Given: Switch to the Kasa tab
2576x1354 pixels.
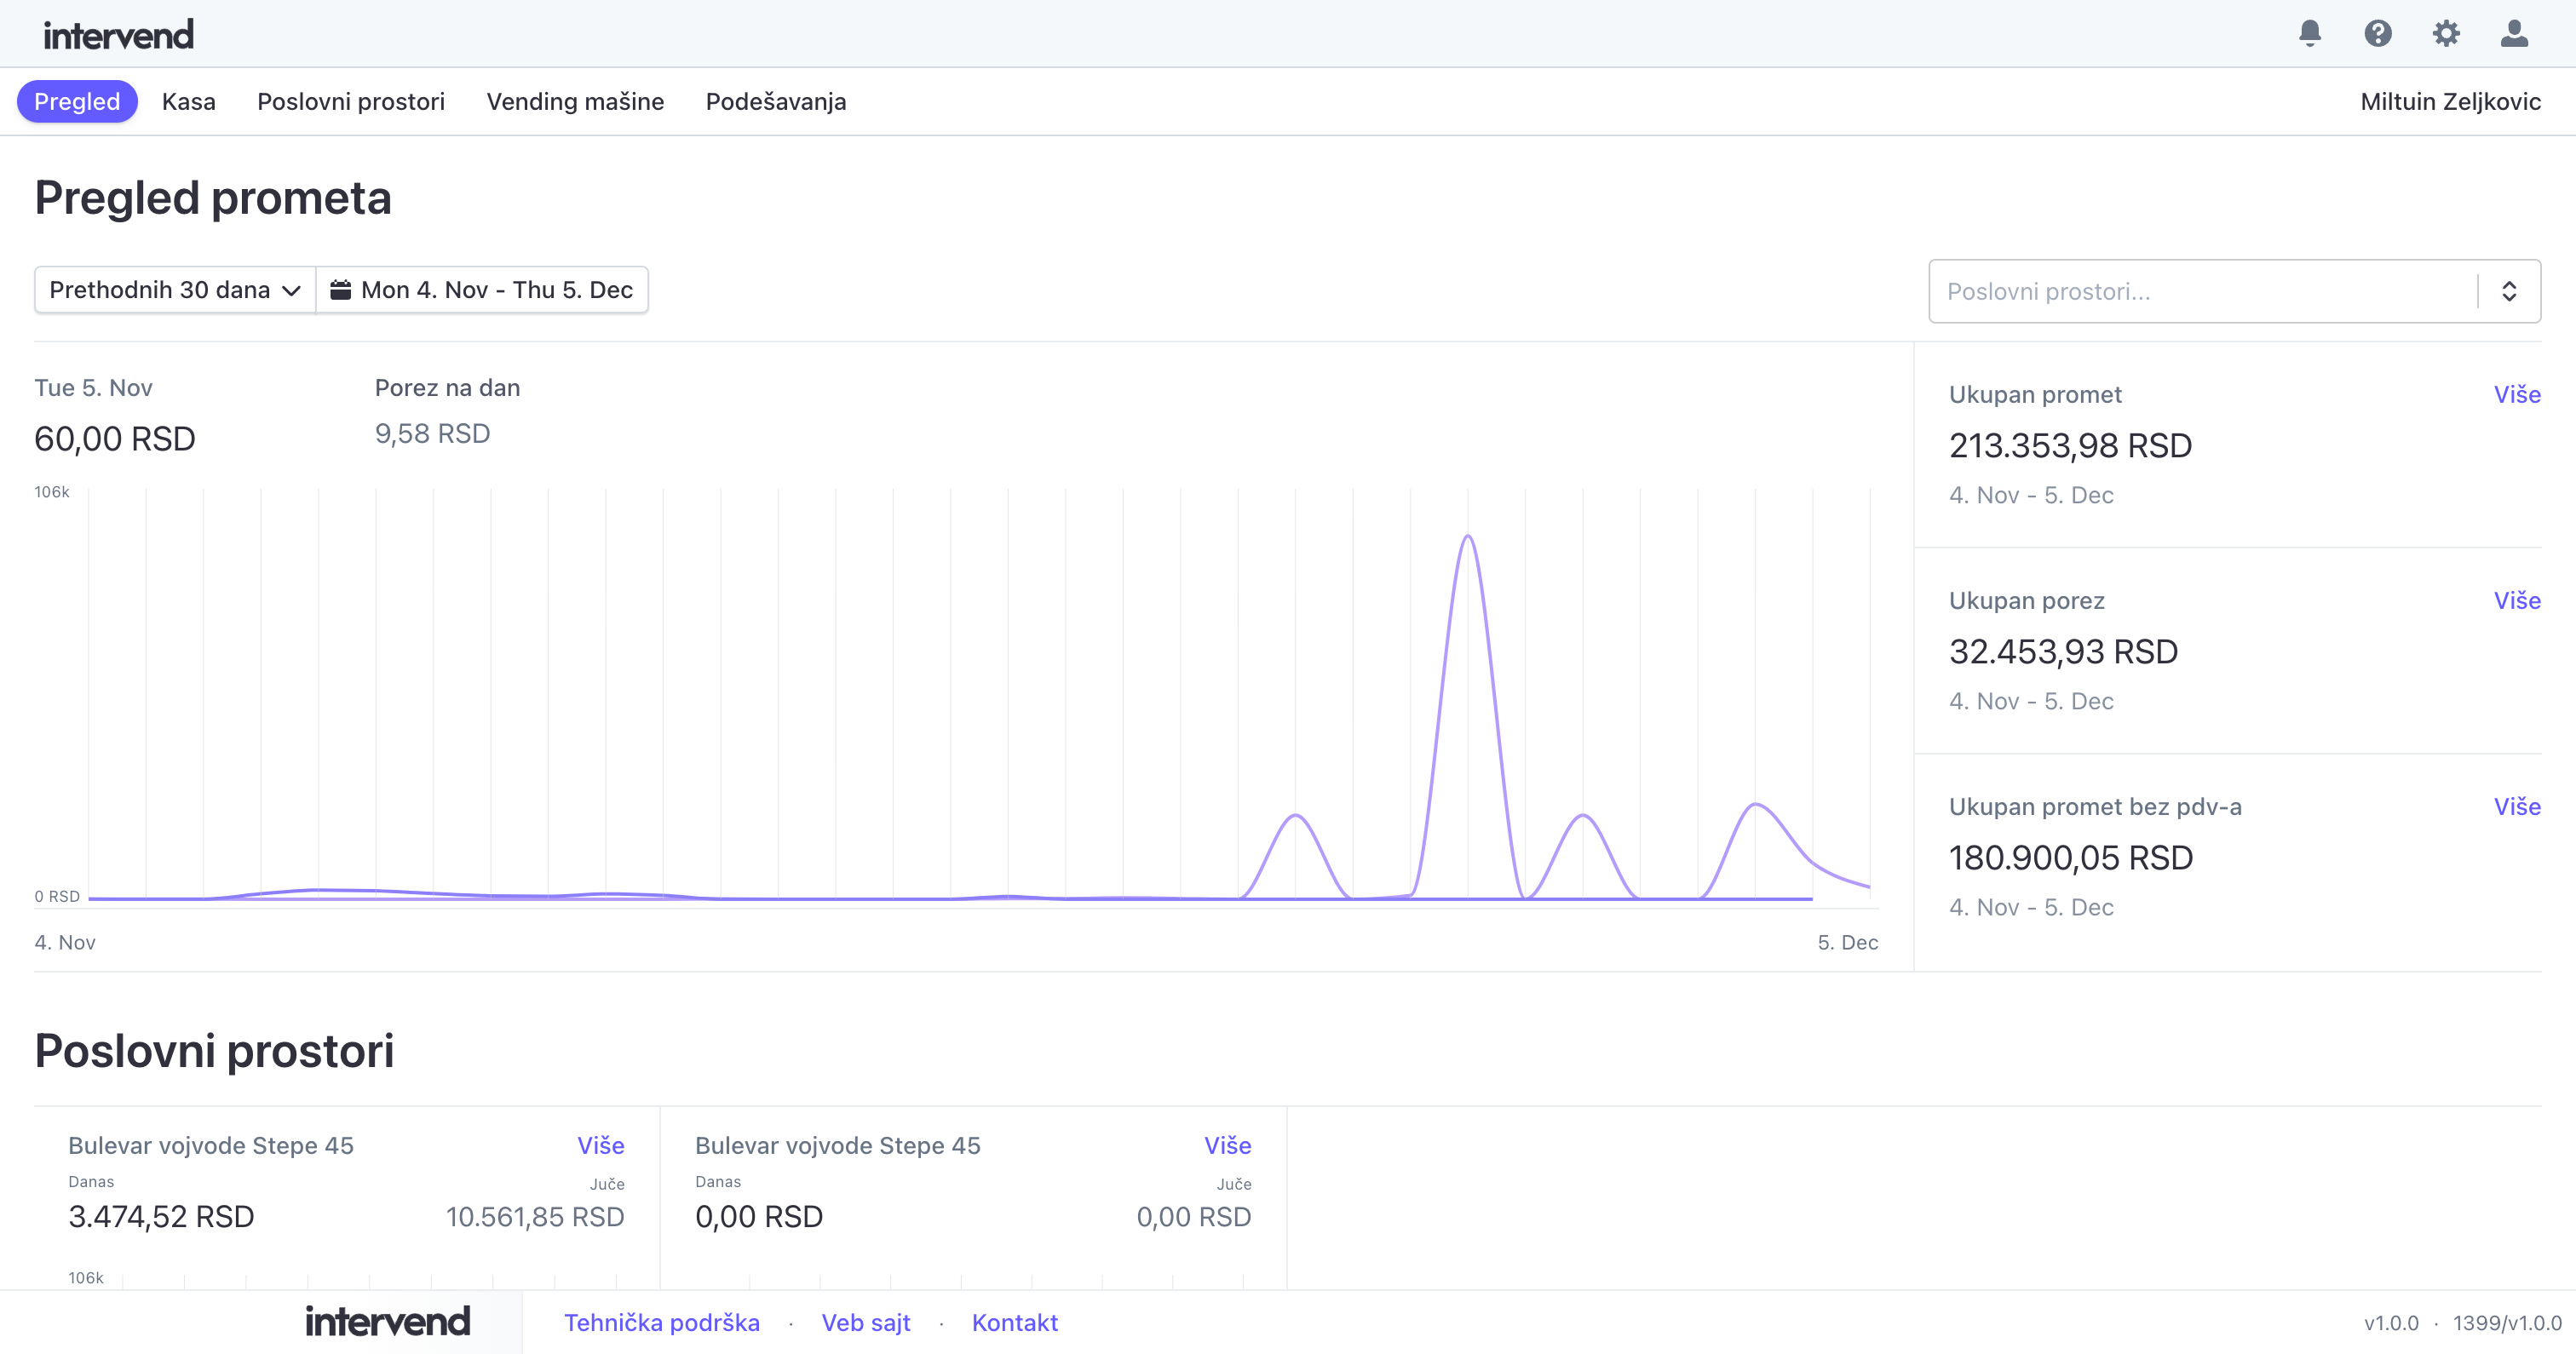Looking at the screenshot, I should click(188, 102).
